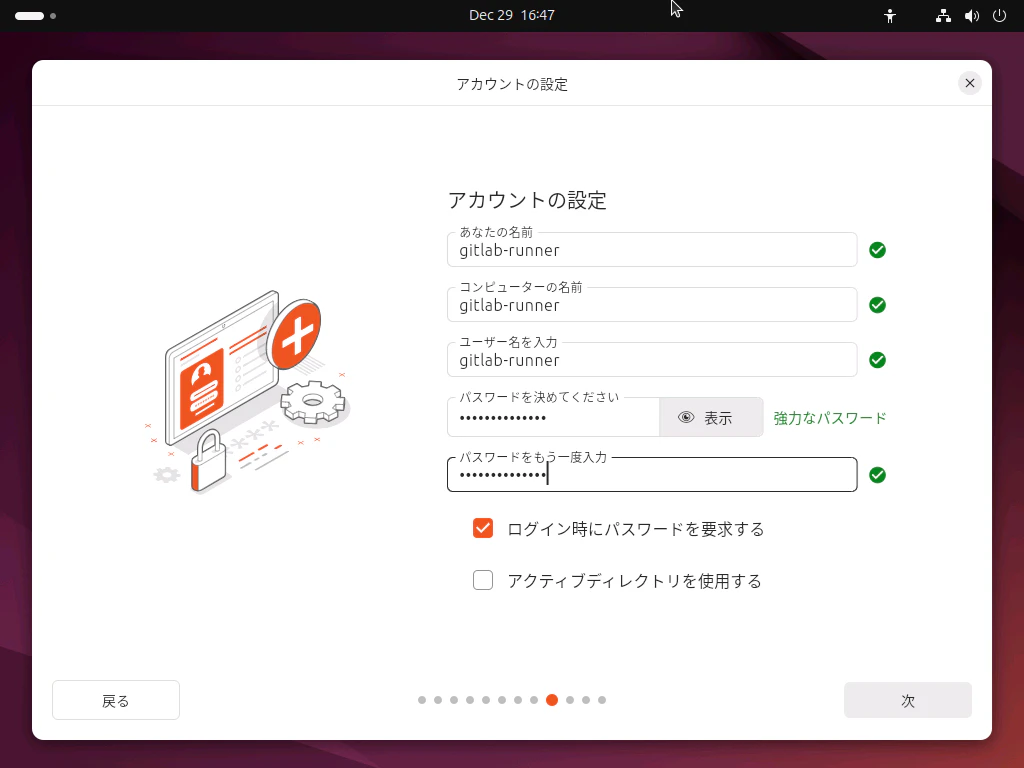Go back with the 戻る button
This screenshot has height=768, width=1024.
coord(115,700)
